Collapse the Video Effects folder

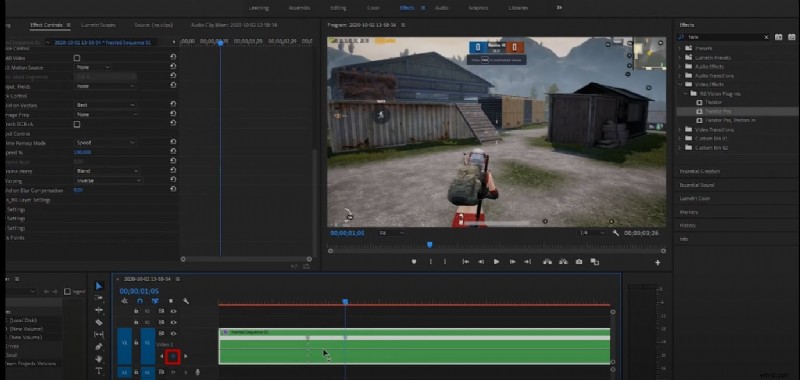coord(680,85)
